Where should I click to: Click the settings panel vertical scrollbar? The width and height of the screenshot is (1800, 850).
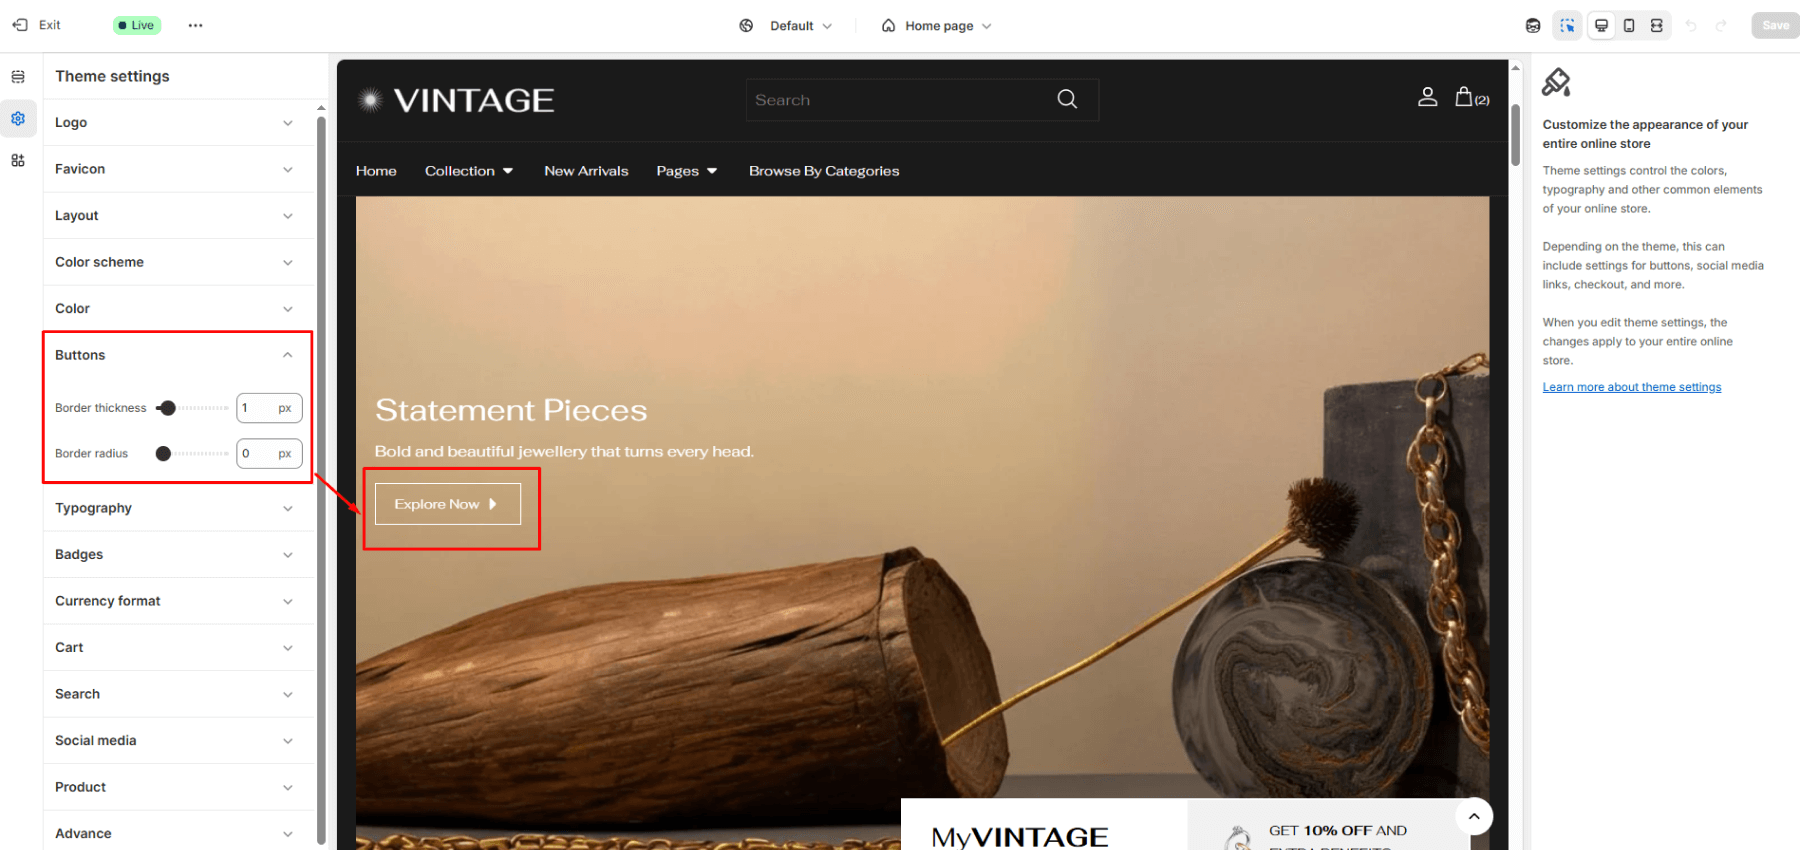click(x=321, y=480)
